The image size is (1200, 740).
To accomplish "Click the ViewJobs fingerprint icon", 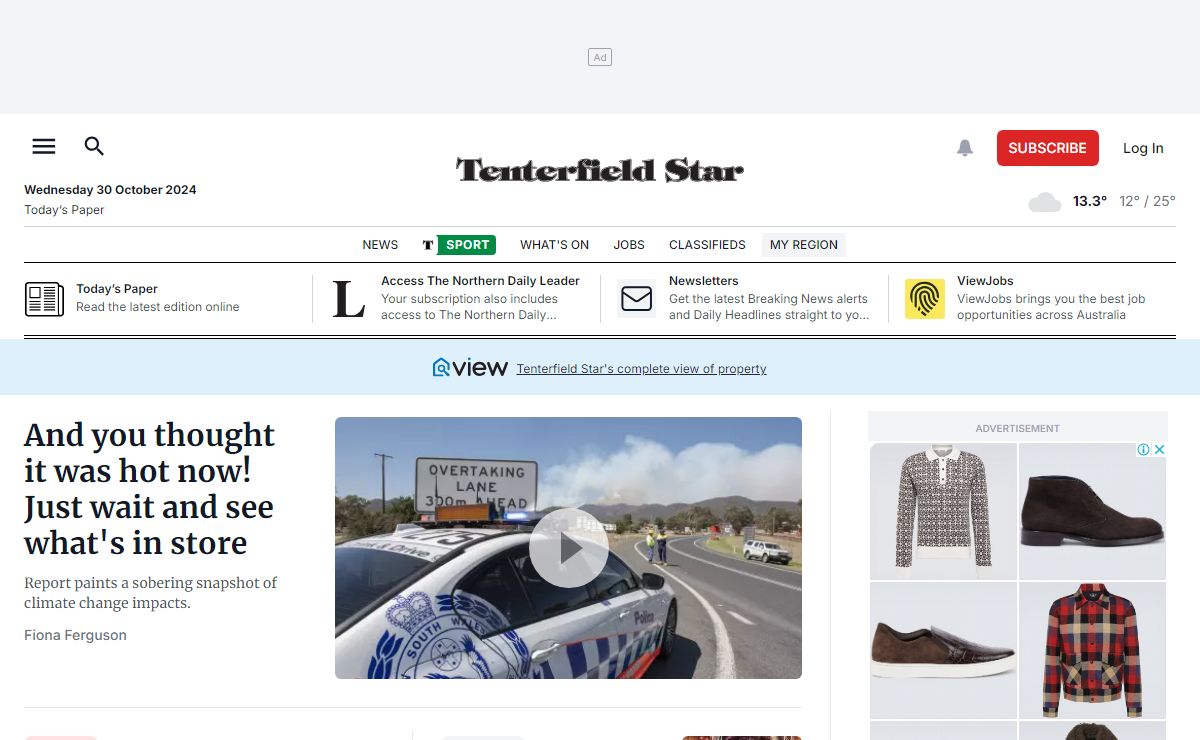I will click(x=925, y=299).
